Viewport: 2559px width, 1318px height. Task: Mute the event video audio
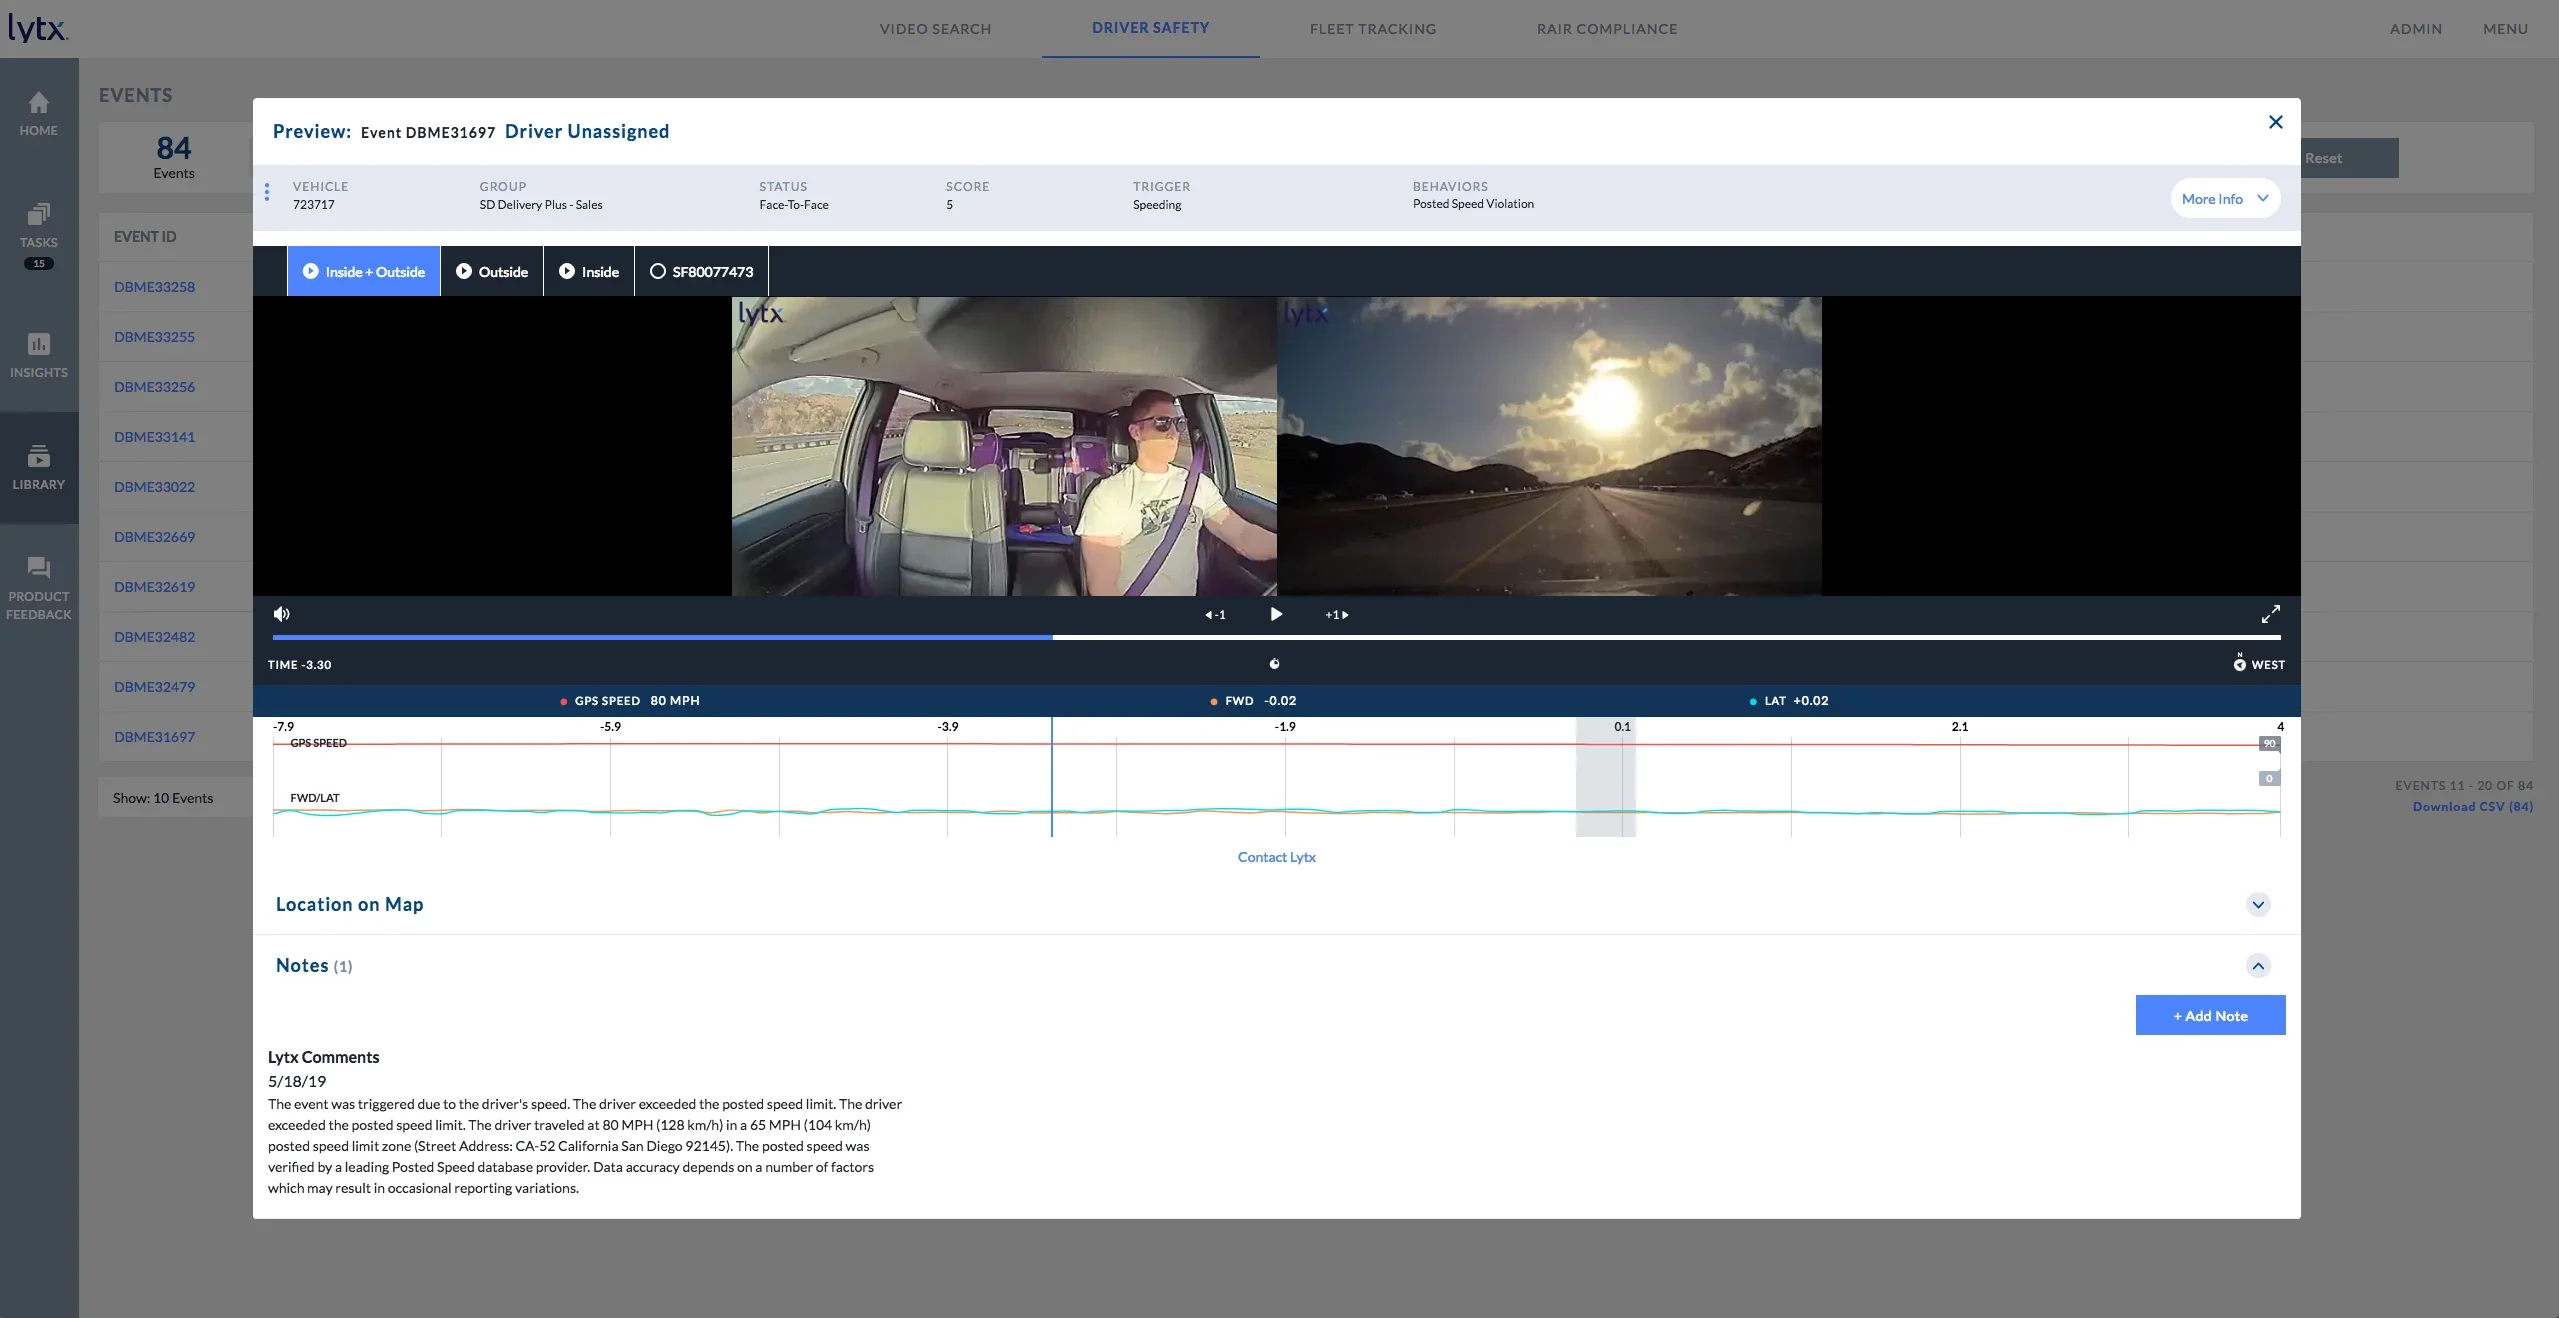pyautogui.click(x=282, y=614)
